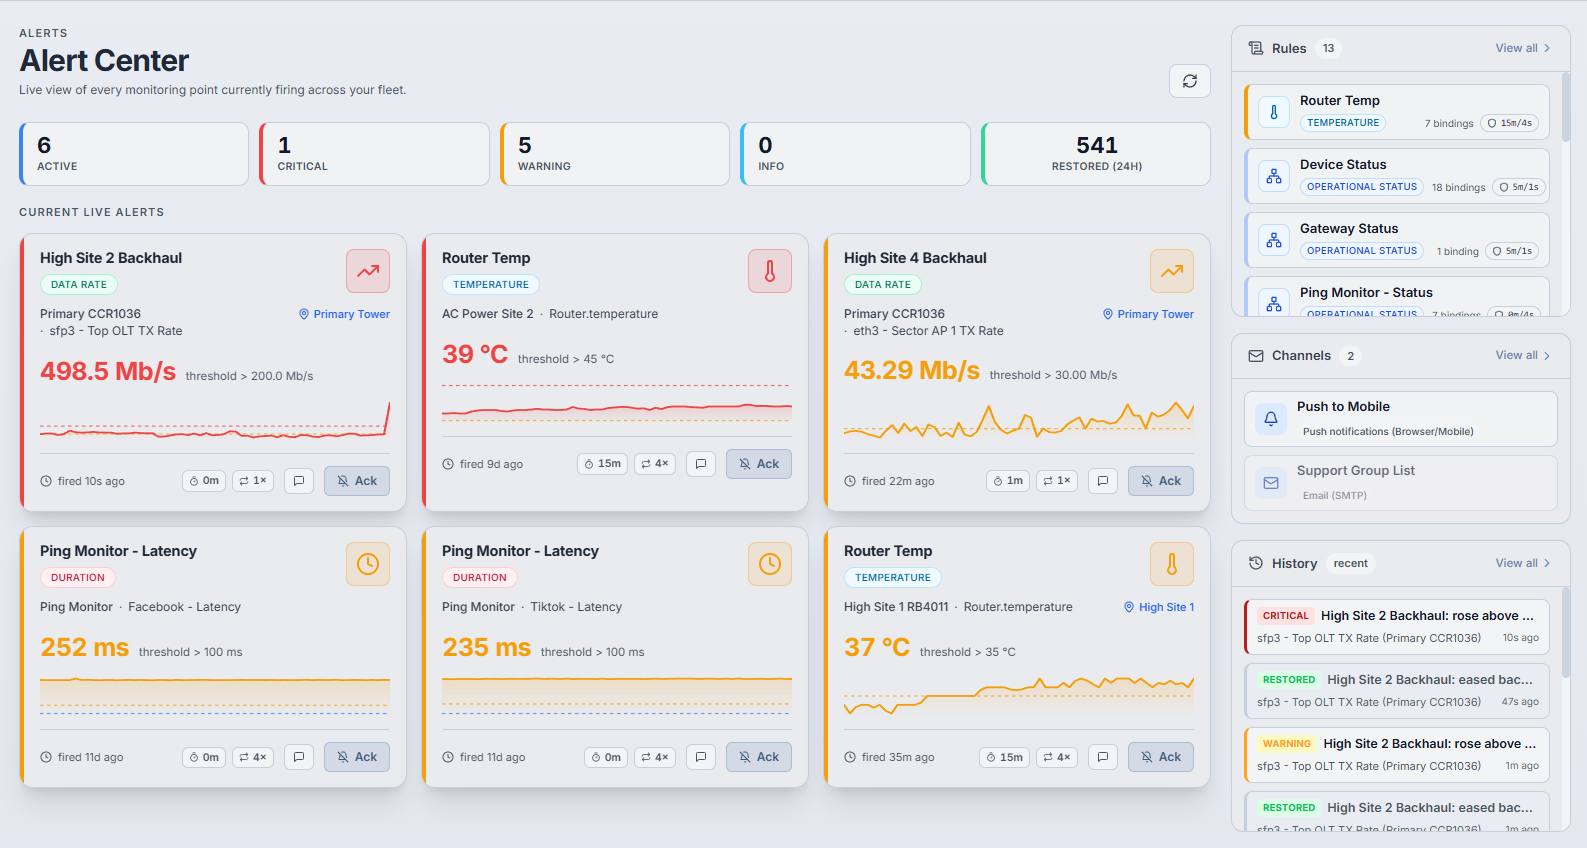Open comments on High Site 2 Backhaul alert

[x=299, y=481]
